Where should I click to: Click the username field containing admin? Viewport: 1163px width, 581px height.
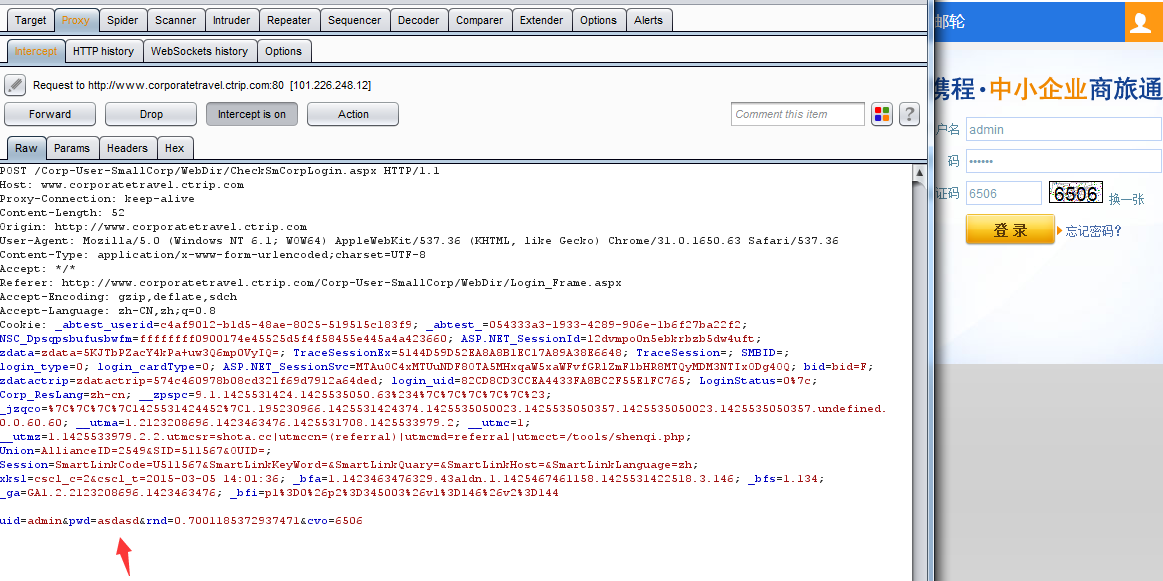[x=1063, y=129]
